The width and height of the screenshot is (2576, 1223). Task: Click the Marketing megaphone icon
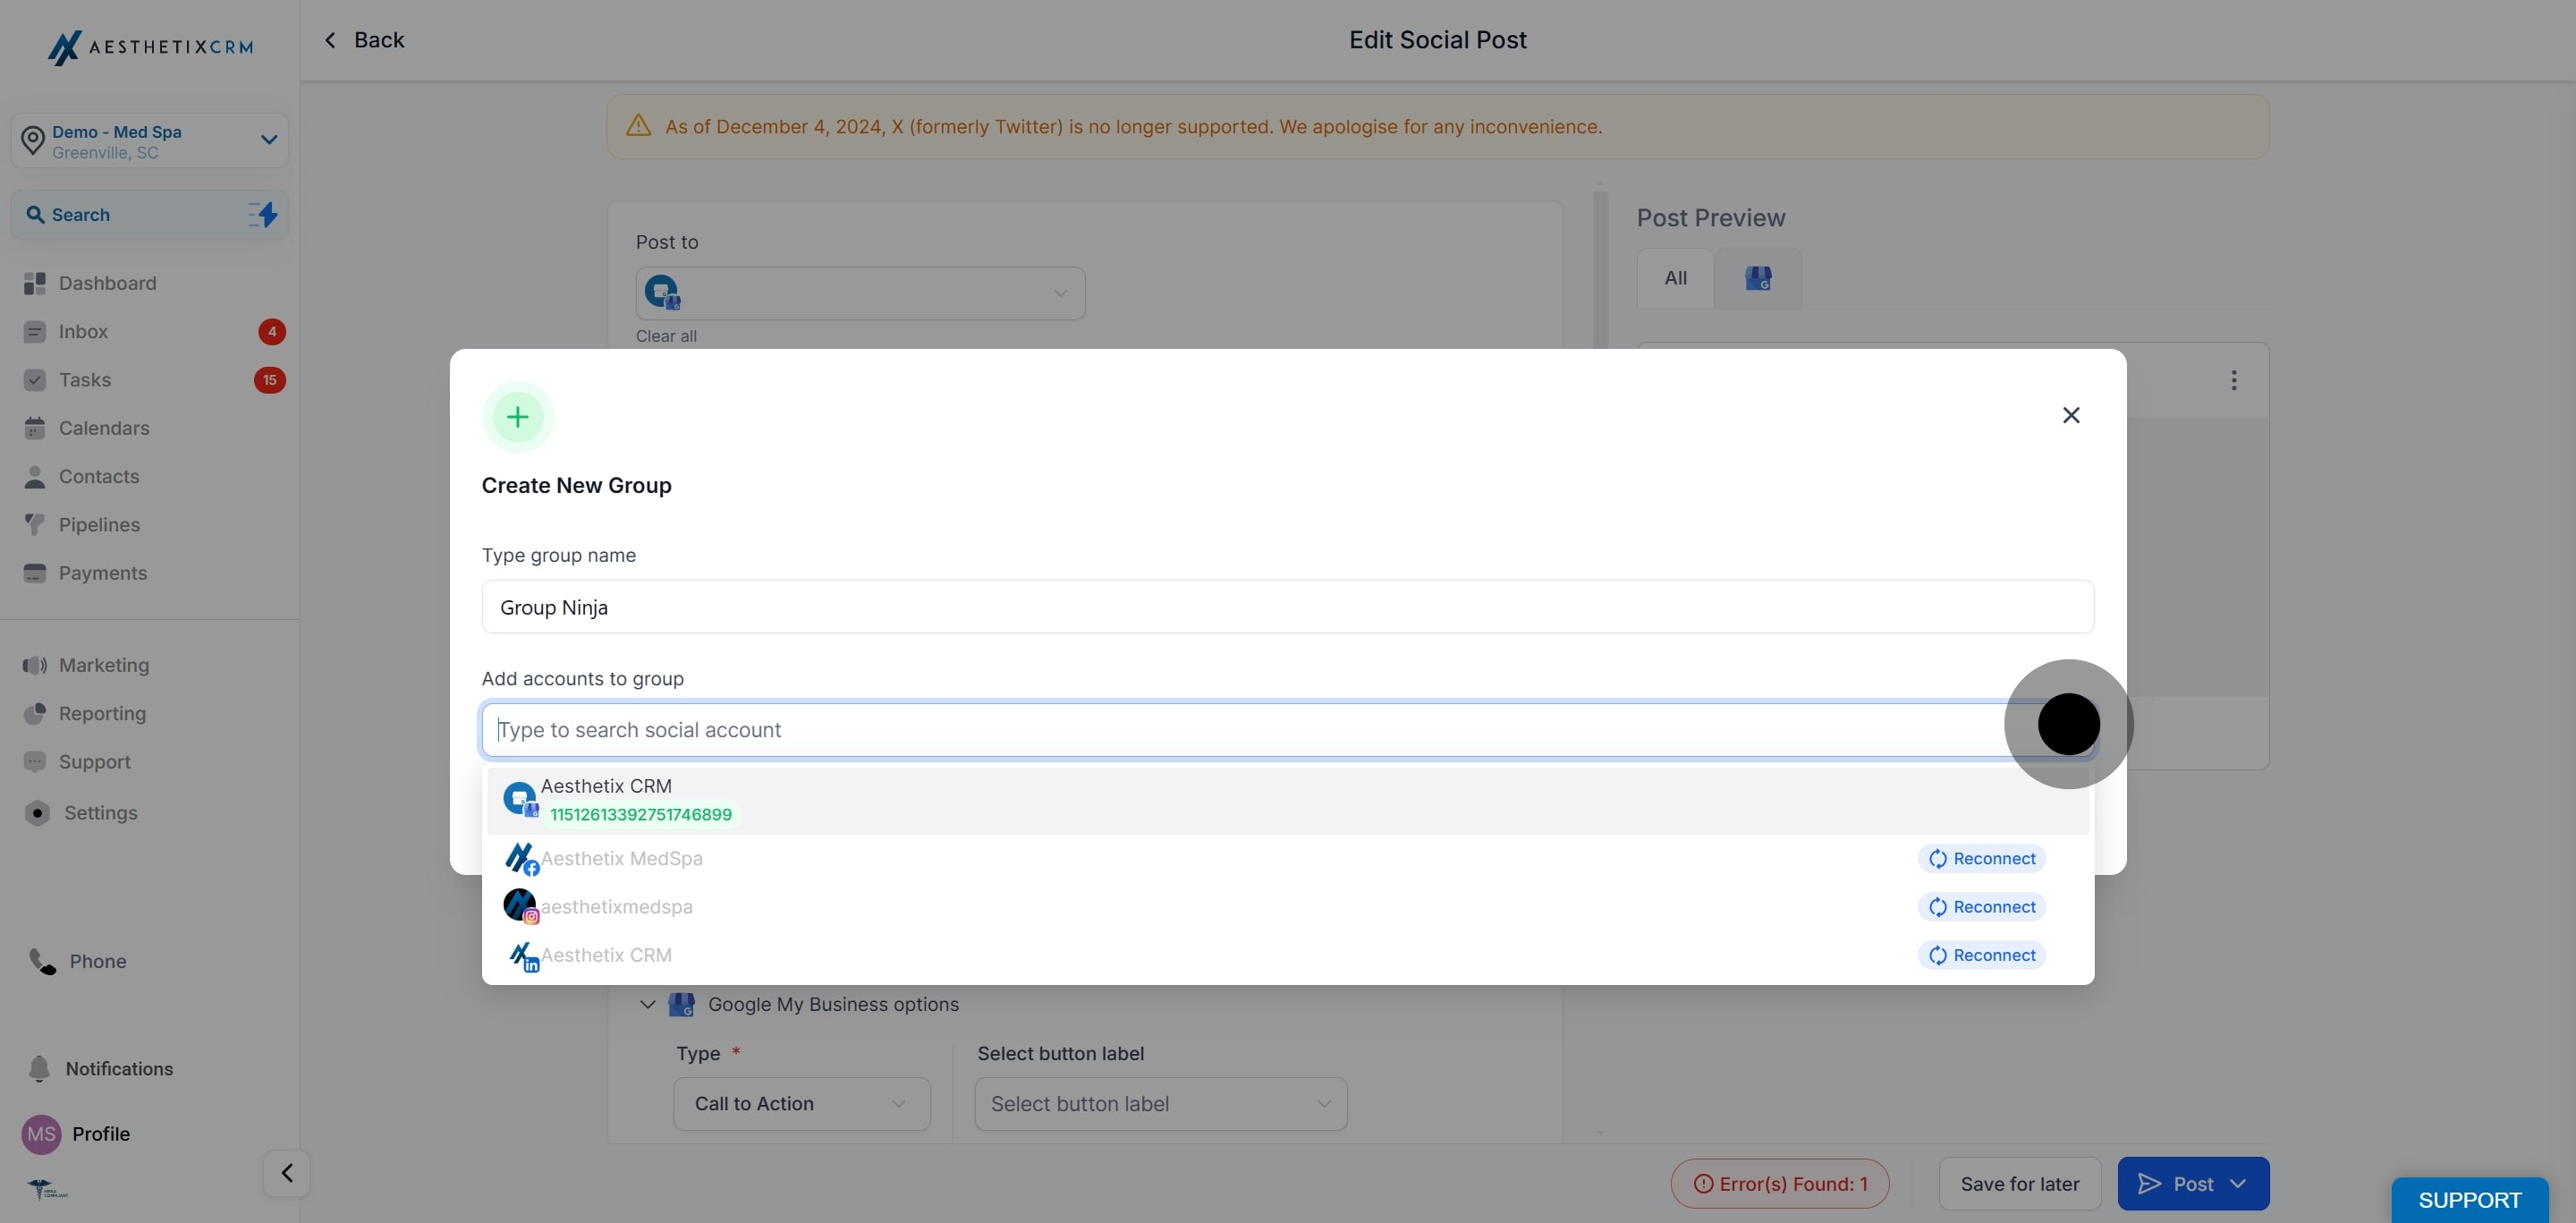pyautogui.click(x=35, y=665)
